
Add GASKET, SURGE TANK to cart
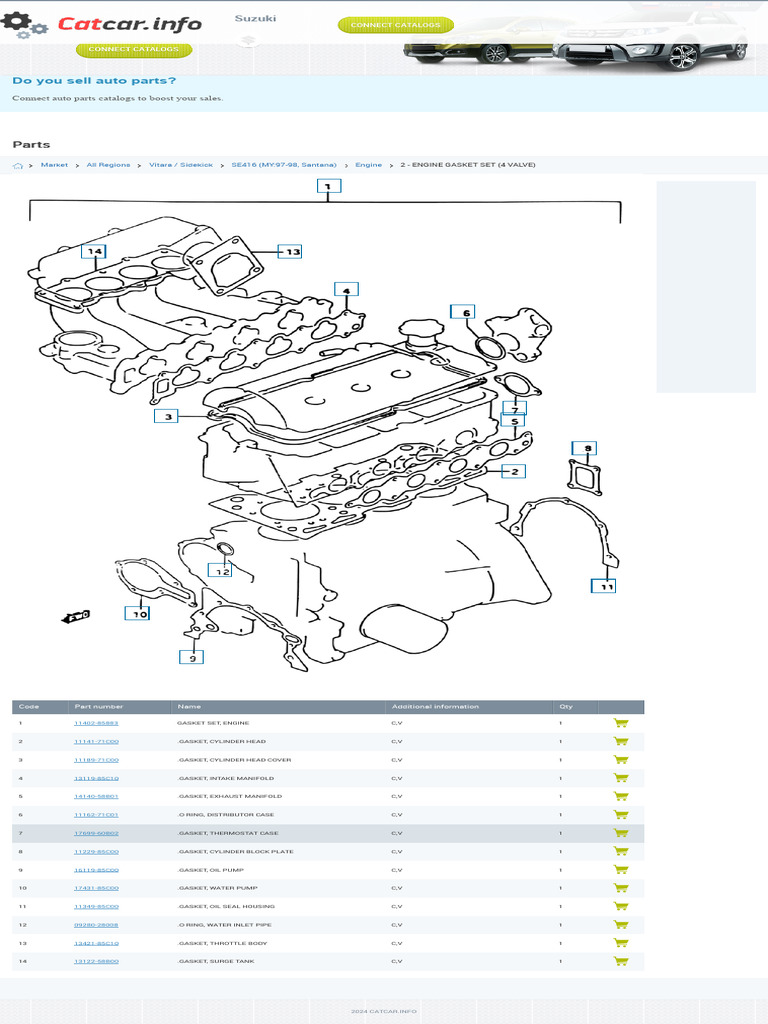[x=620, y=961]
